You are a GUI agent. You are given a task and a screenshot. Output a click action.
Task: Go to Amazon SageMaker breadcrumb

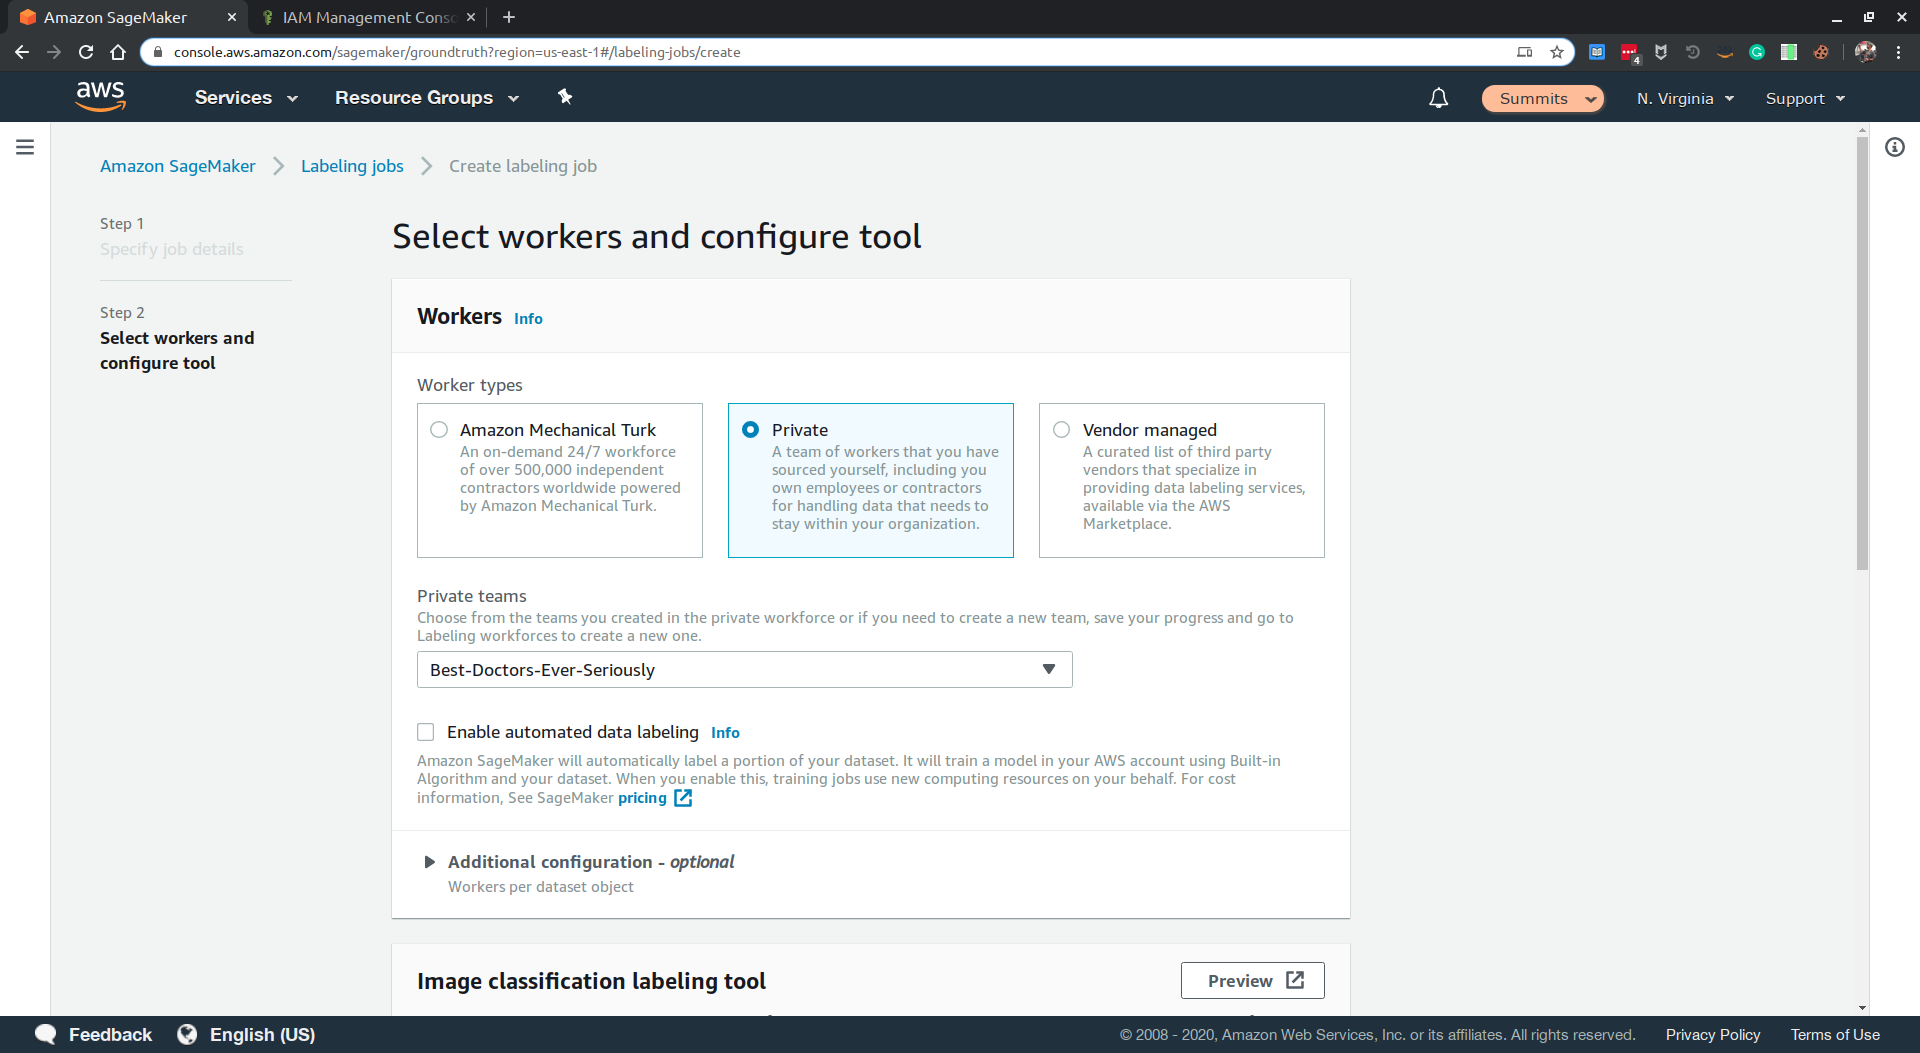click(x=178, y=166)
